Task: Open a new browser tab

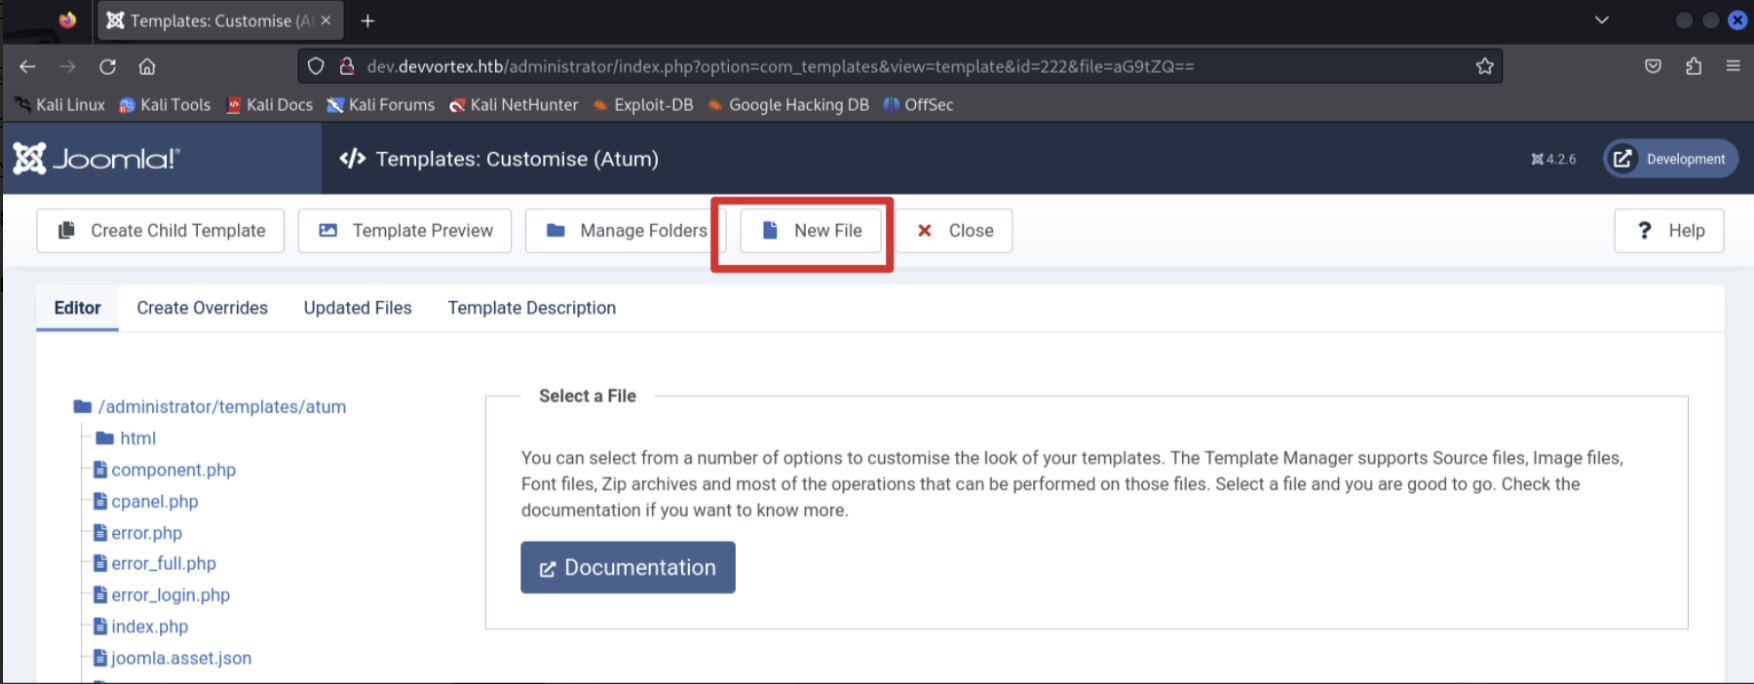Action: tap(368, 21)
